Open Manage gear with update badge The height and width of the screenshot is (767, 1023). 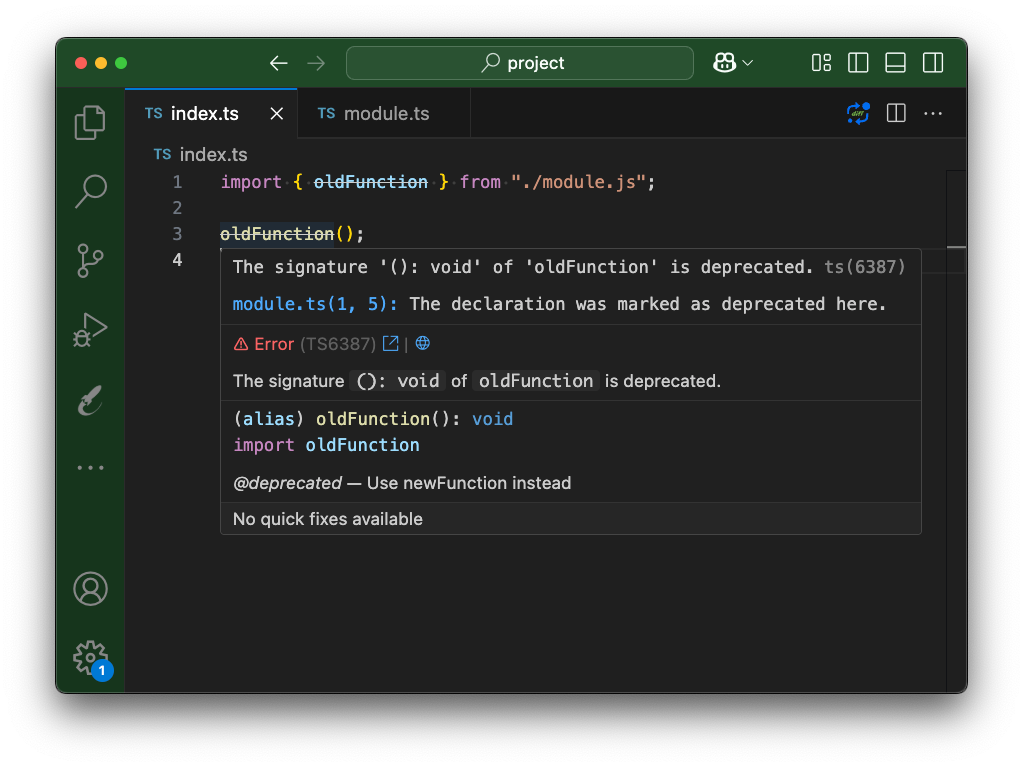(x=92, y=660)
